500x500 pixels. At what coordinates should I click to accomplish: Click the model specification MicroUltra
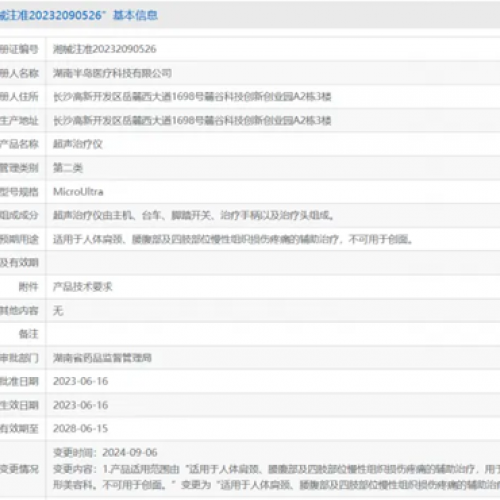click(78, 192)
